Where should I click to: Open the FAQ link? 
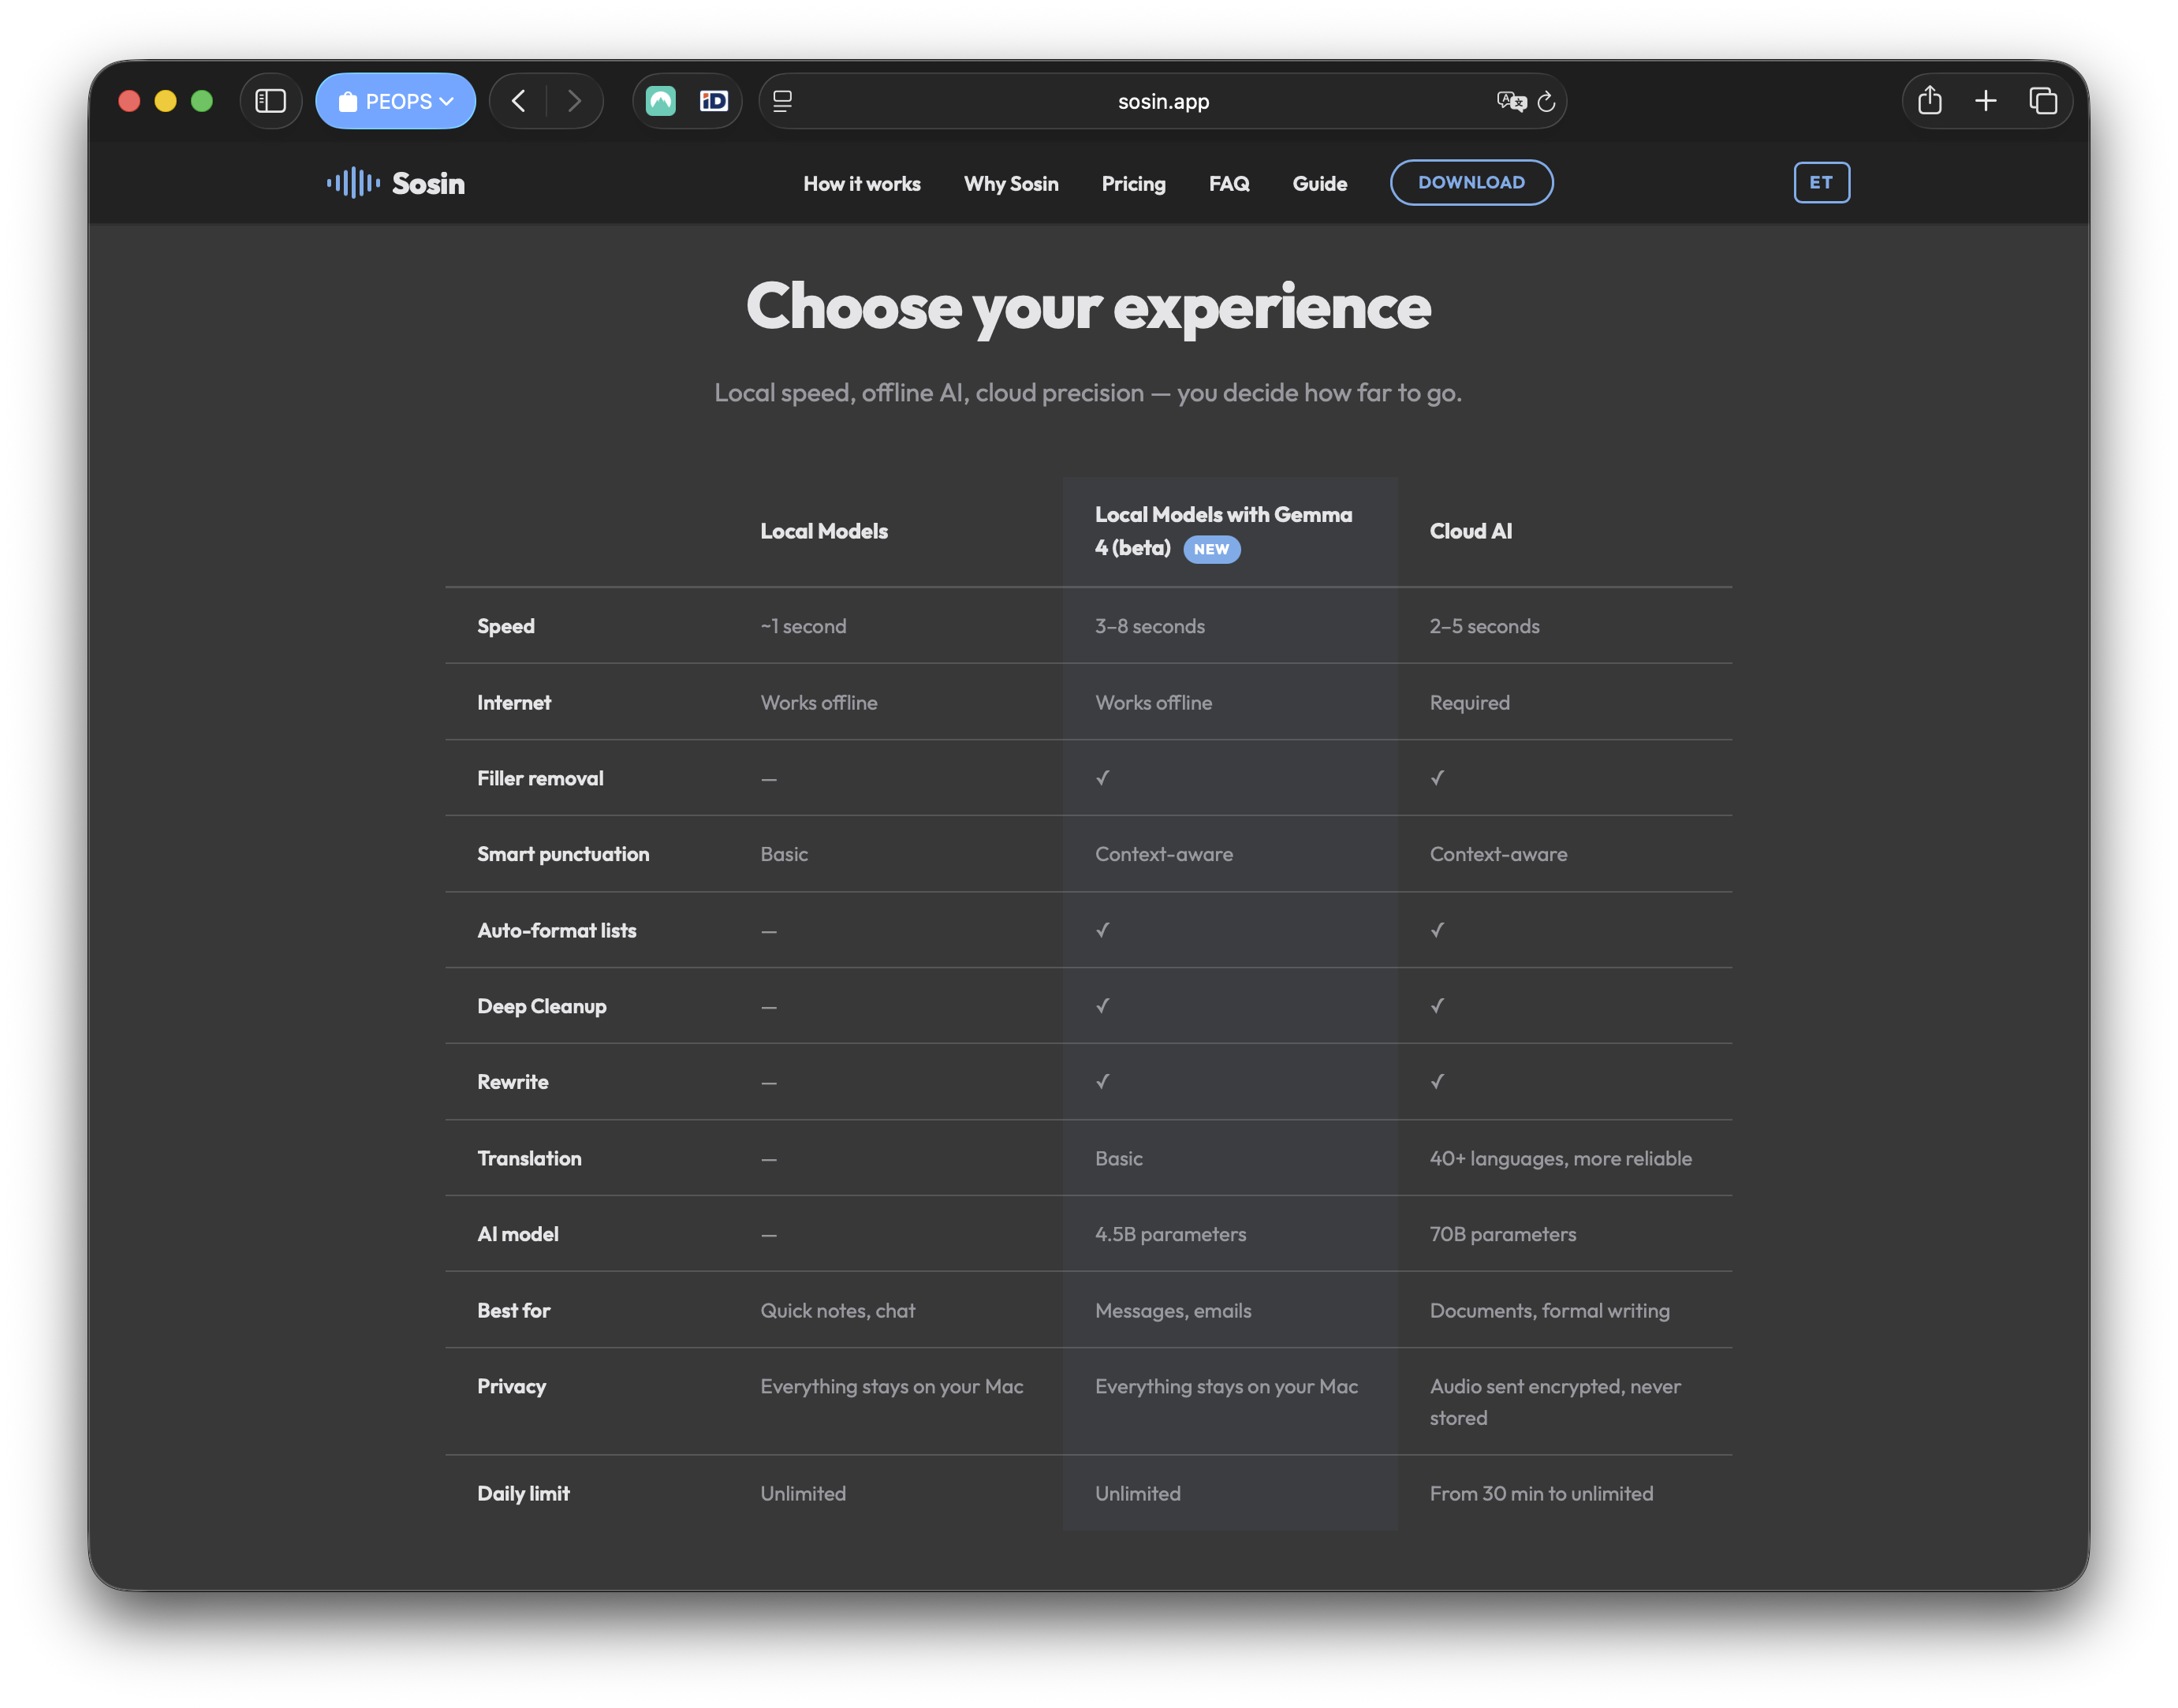pos(1229,184)
